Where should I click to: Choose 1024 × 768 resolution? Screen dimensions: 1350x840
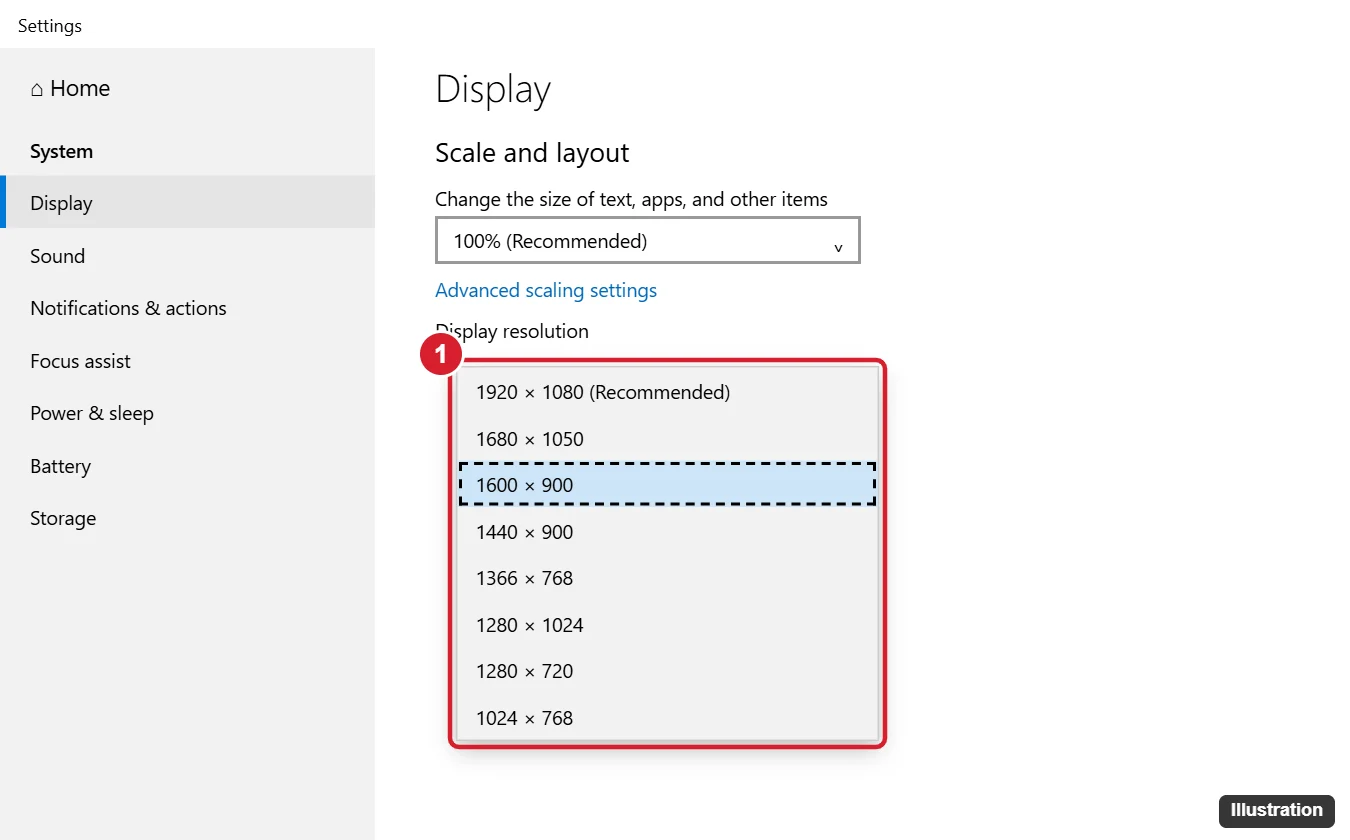667,718
